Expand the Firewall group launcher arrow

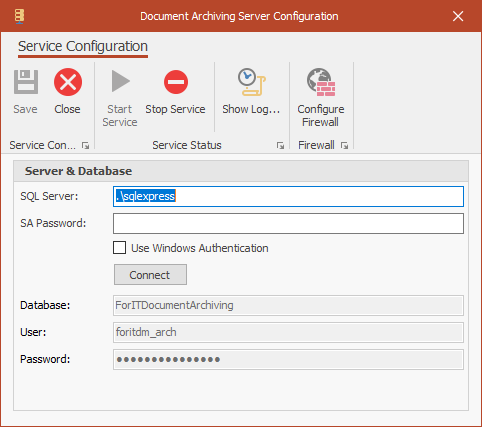(x=344, y=145)
